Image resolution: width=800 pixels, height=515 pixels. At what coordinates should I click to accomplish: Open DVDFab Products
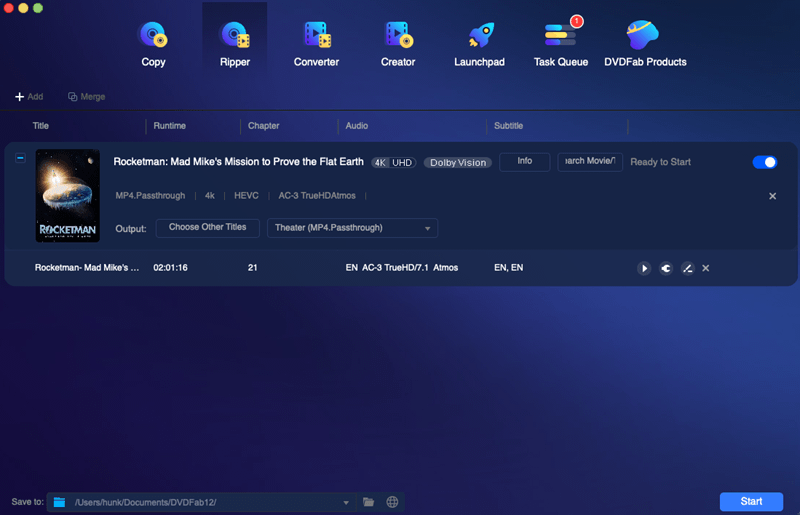[645, 44]
